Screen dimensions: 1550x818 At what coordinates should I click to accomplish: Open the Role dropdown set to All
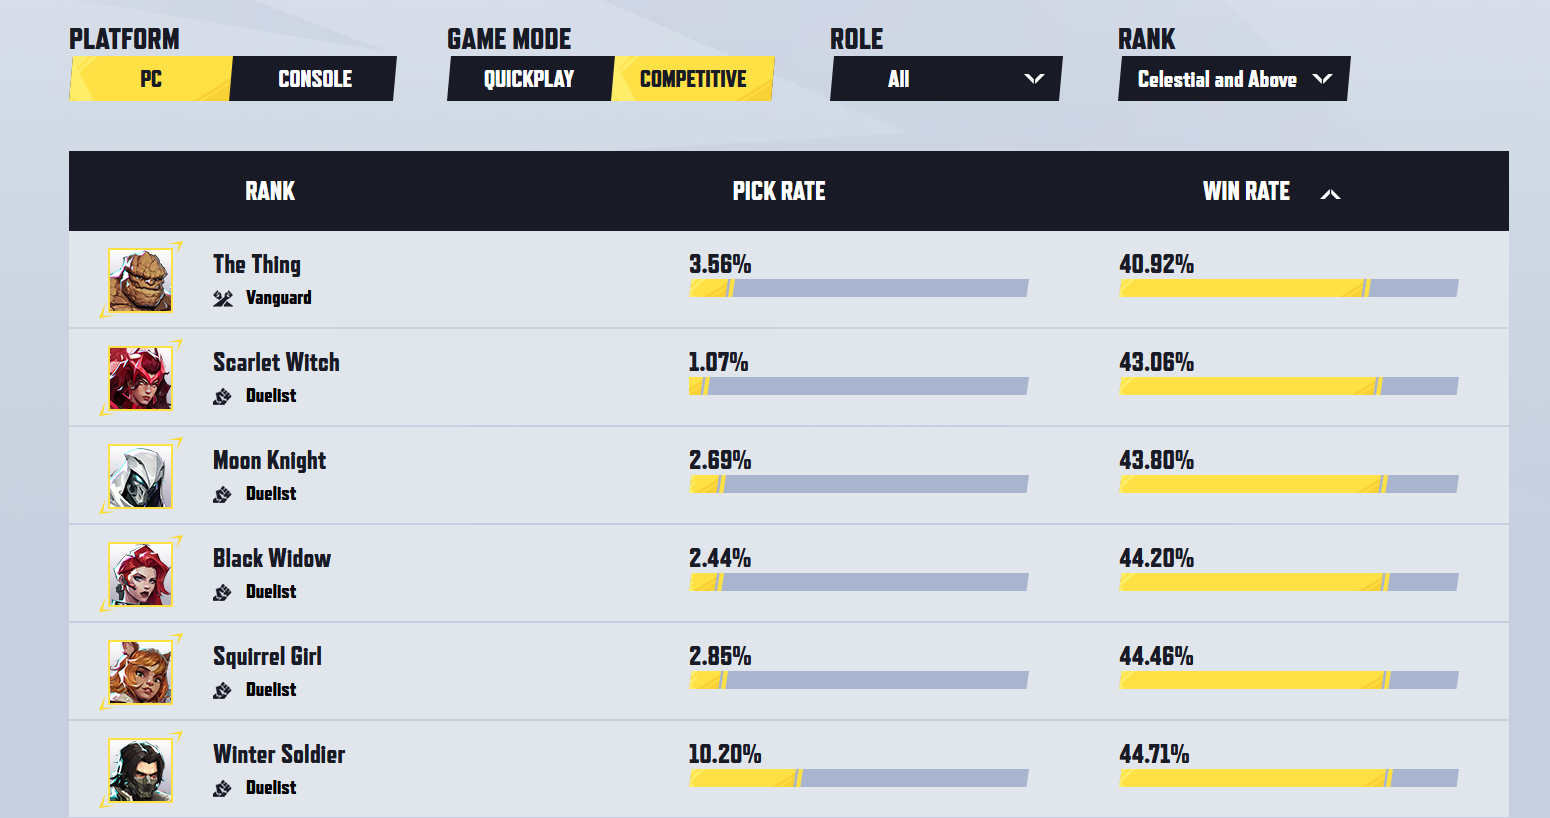point(946,79)
